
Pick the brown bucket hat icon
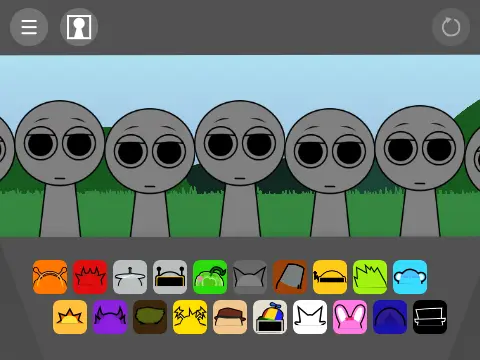point(290,277)
